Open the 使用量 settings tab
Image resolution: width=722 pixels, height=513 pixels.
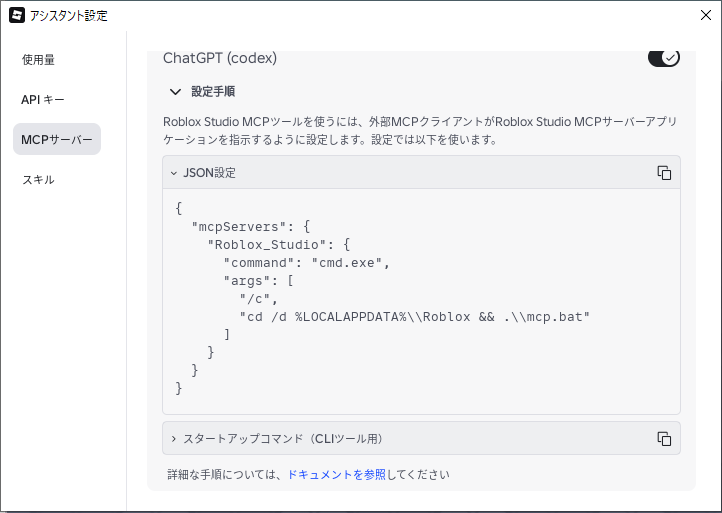[x=38, y=60]
